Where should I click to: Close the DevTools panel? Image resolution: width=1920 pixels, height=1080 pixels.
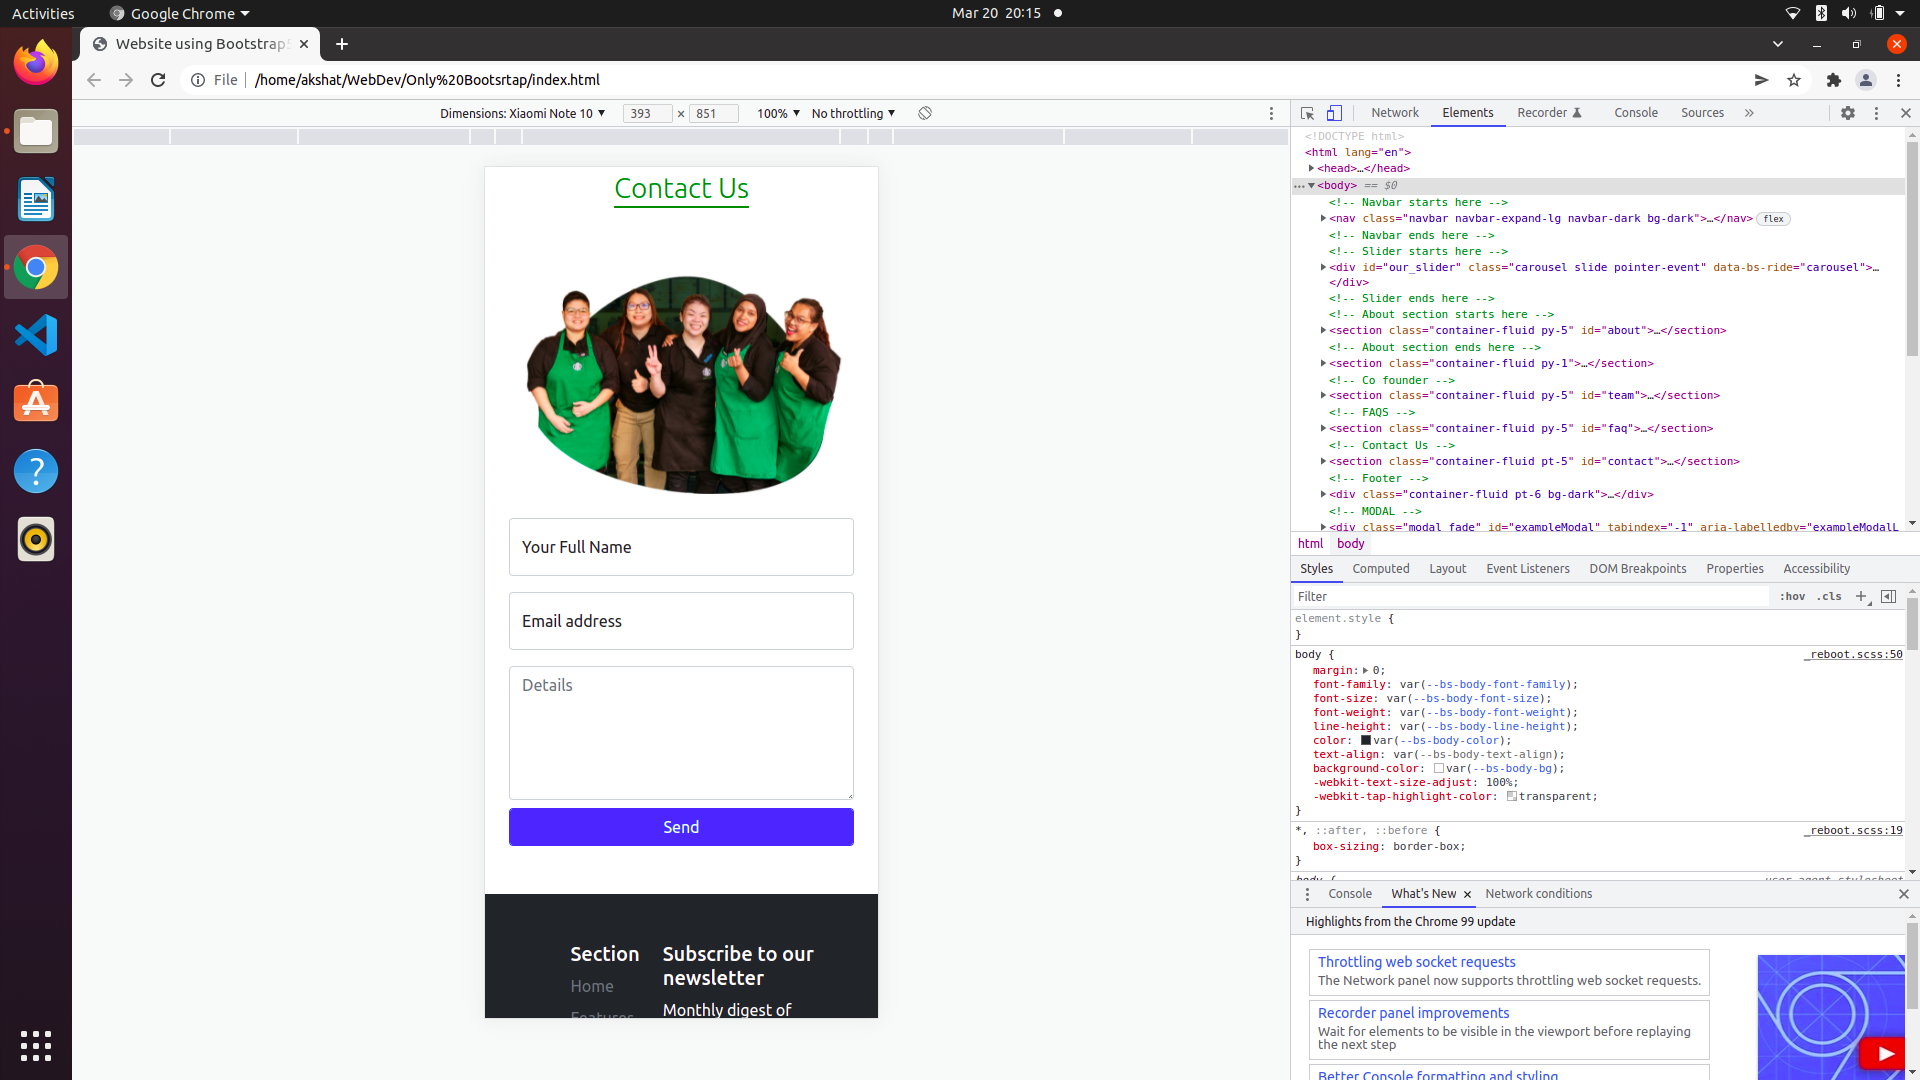(1905, 113)
